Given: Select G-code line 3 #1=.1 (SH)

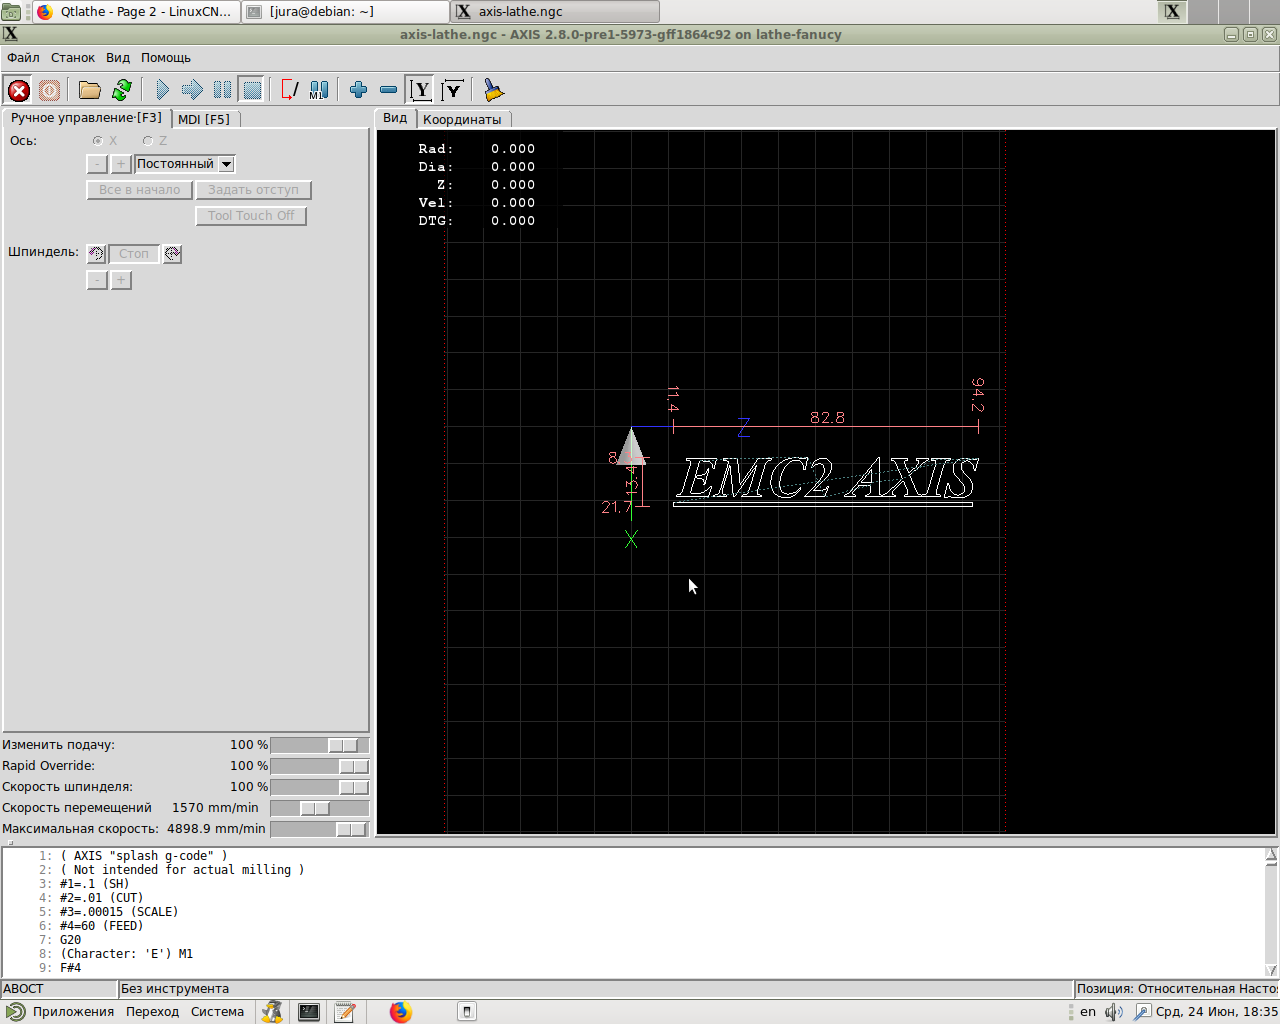Looking at the screenshot, I should point(94,884).
